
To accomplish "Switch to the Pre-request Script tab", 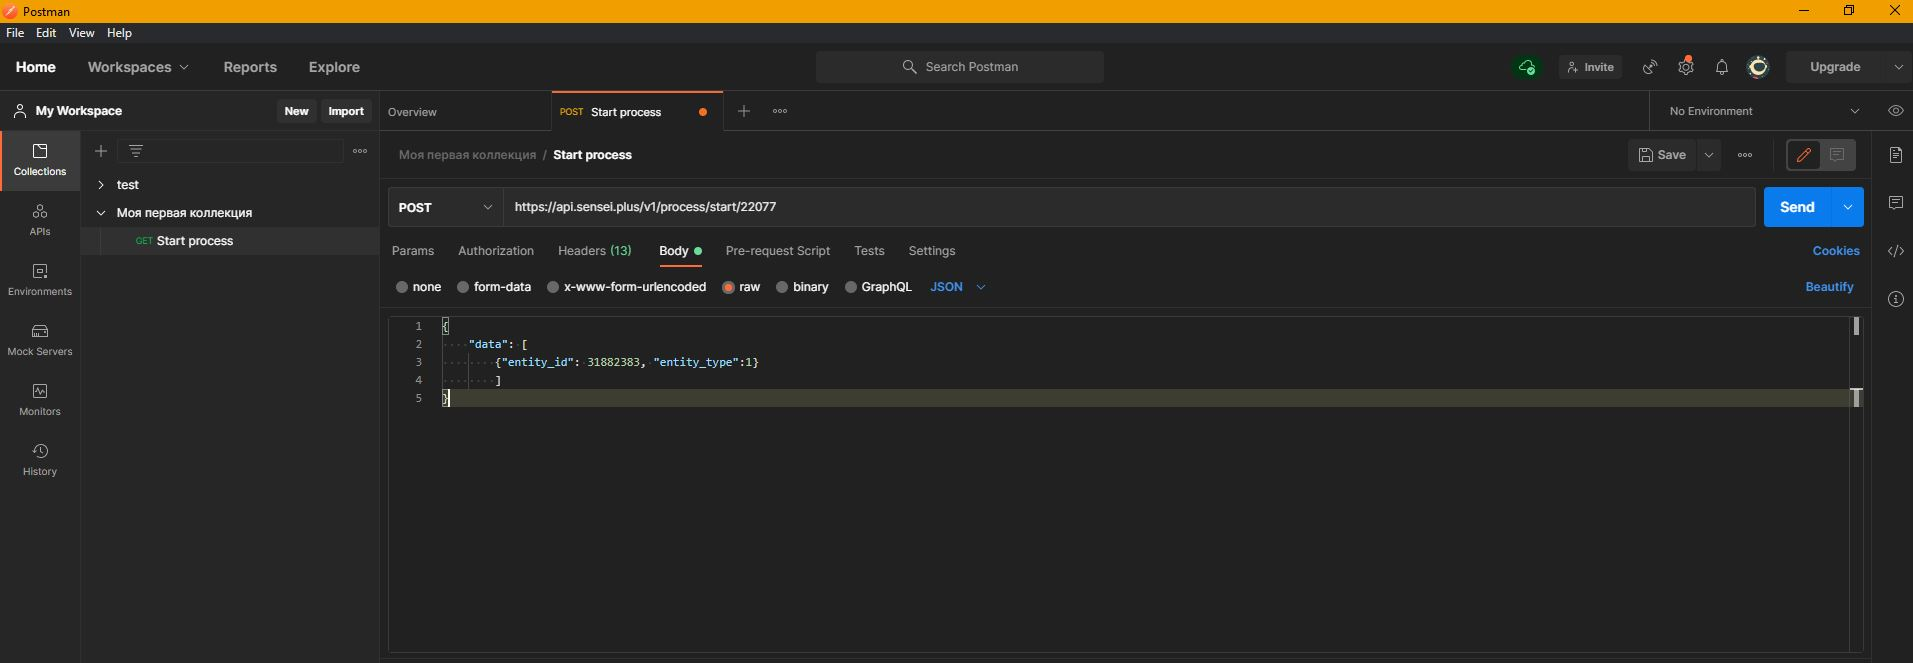I will 778,251.
